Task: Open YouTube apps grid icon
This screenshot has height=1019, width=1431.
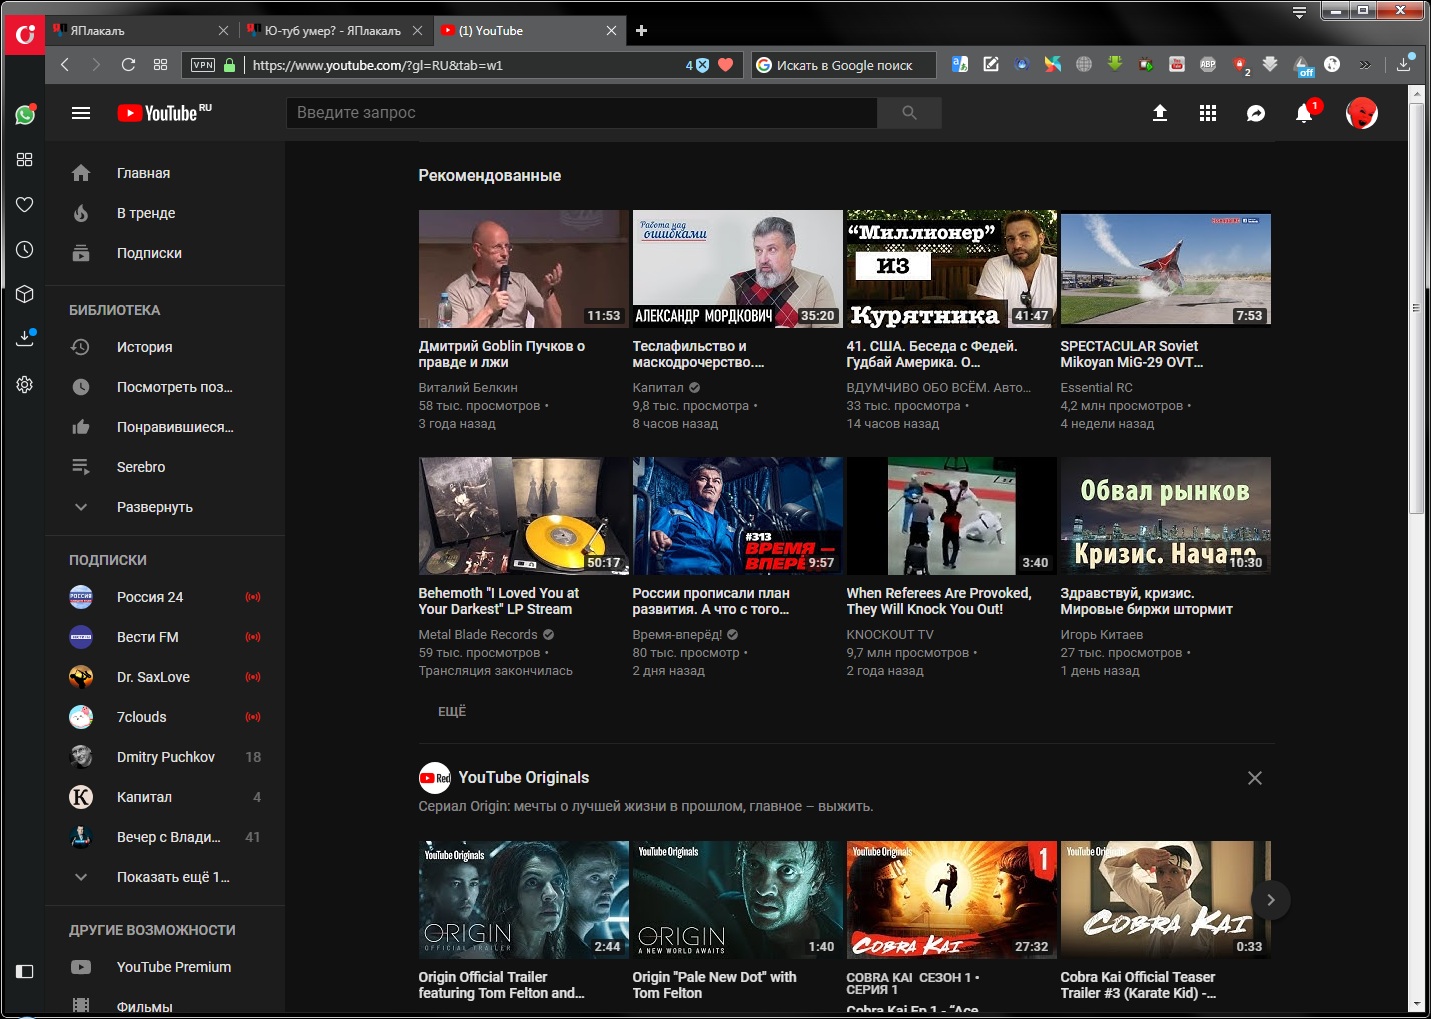Action: click(x=1208, y=113)
